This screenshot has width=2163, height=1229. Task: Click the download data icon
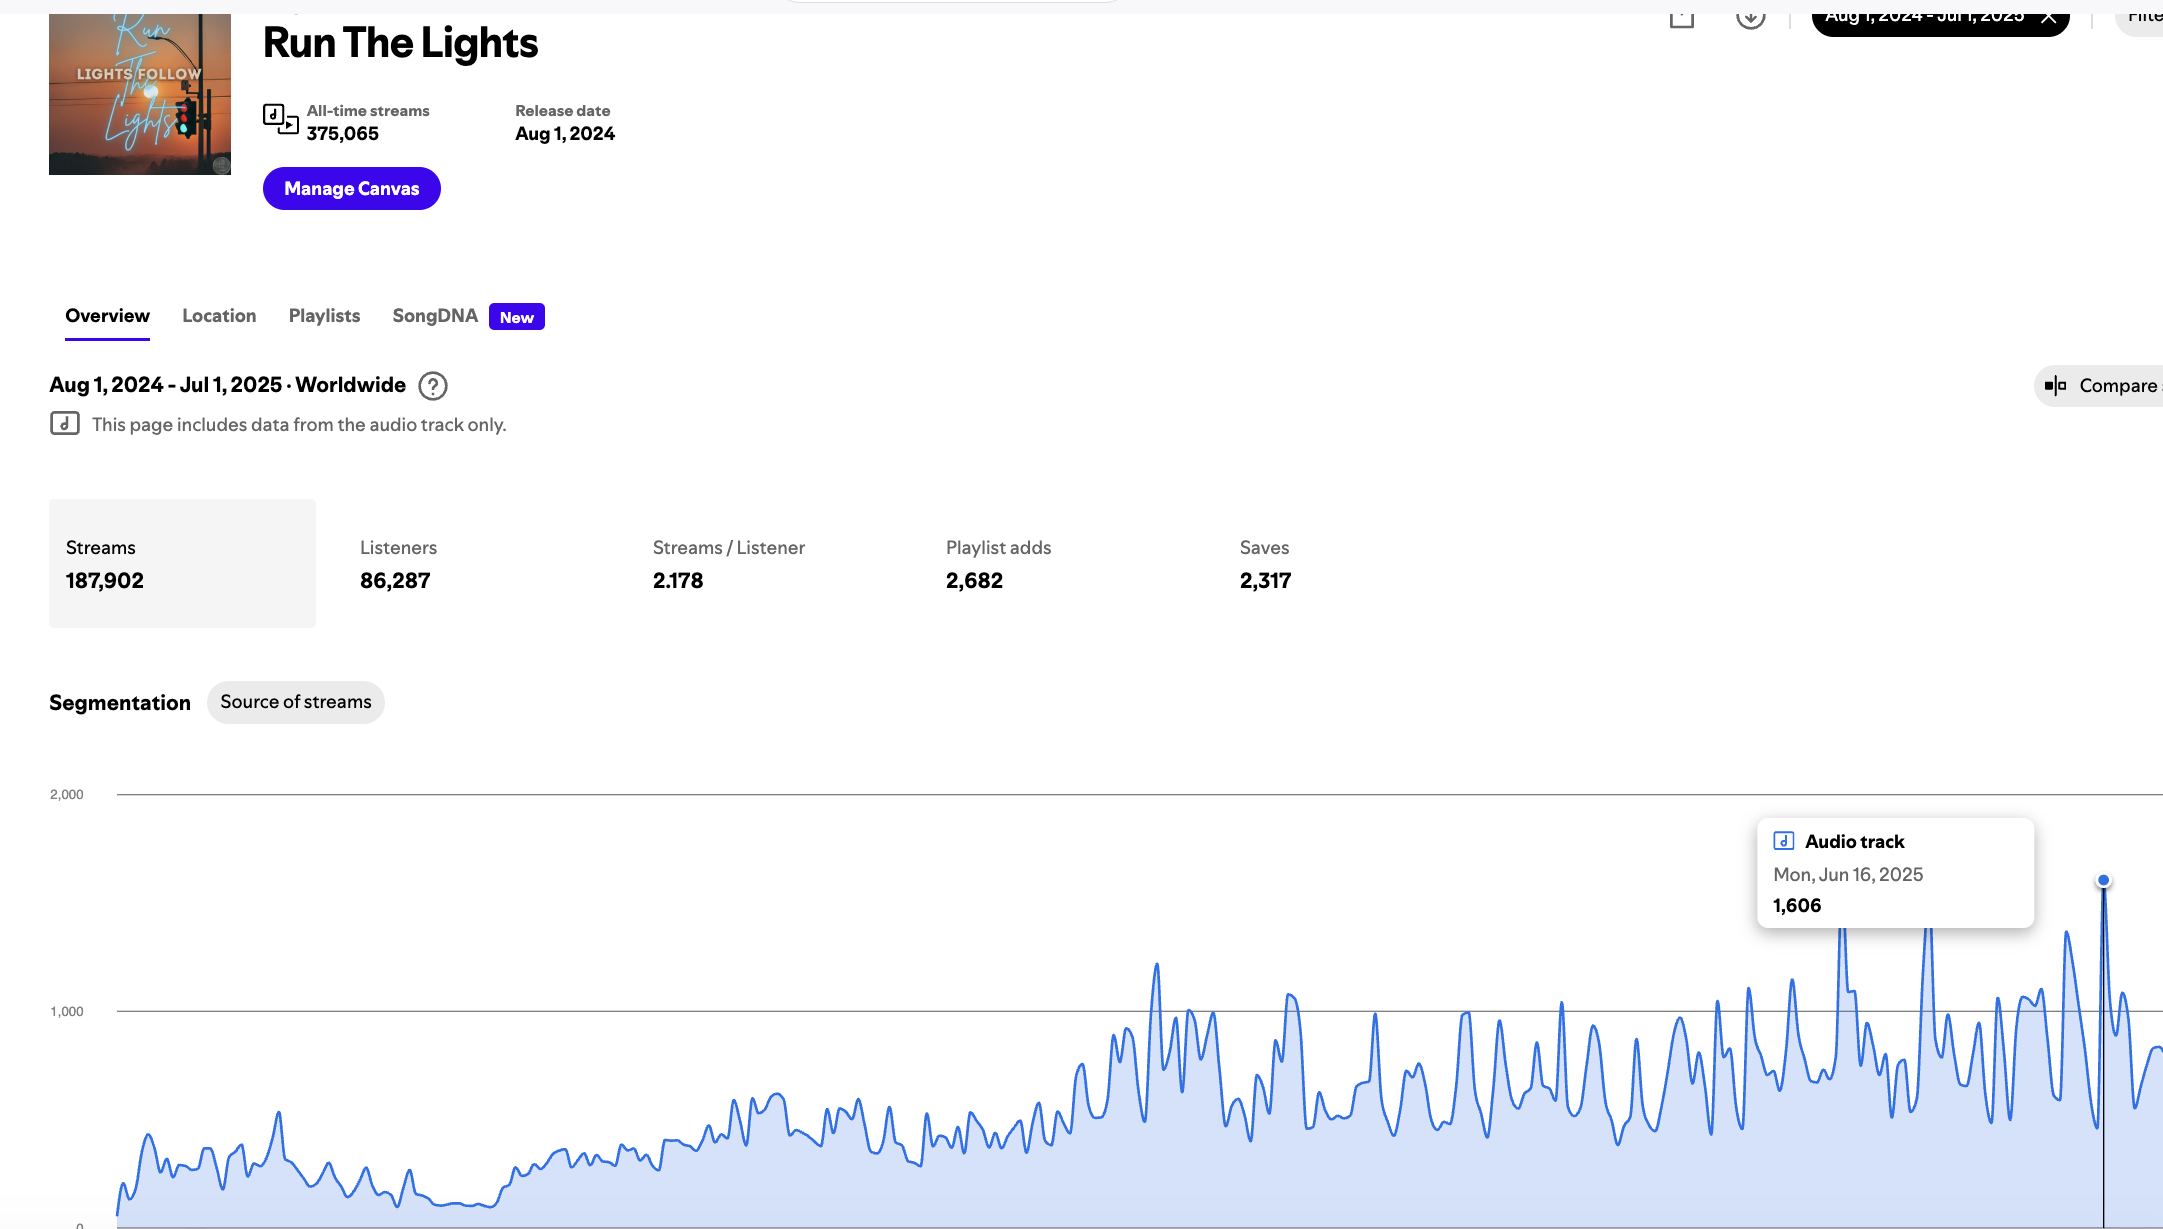(1750, 18)
